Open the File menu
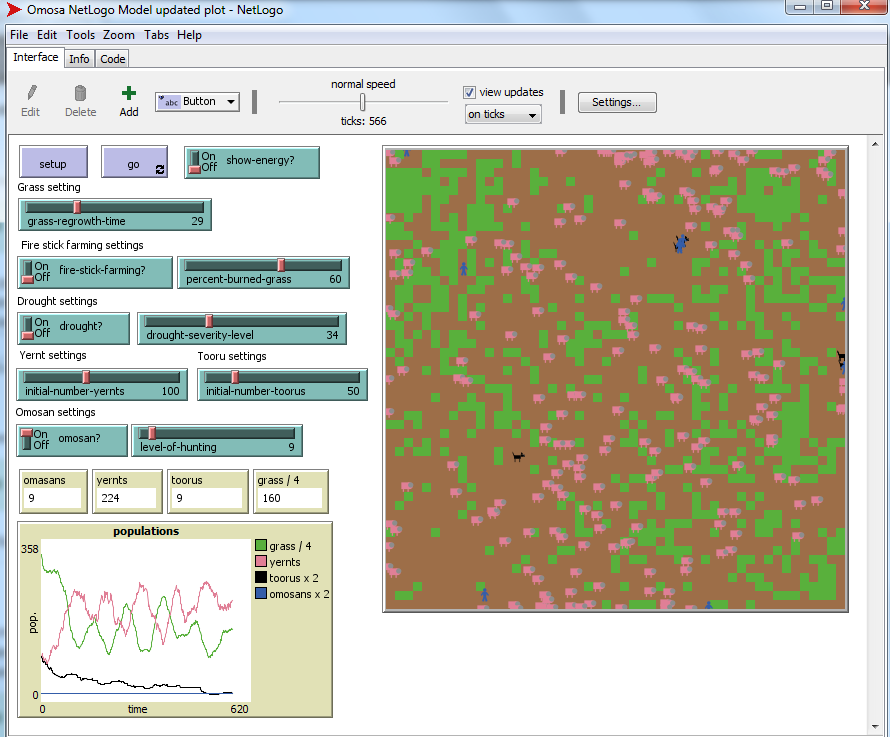Image resolution: width=890 pixels, height=737 pixels. click(19, 35)
